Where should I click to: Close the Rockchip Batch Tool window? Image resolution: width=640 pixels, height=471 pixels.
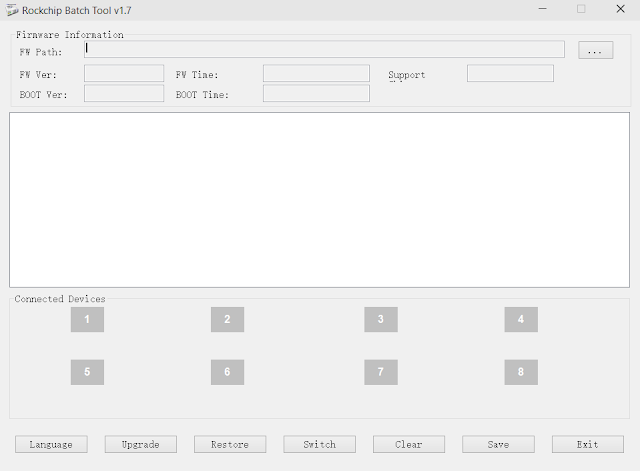620,9
